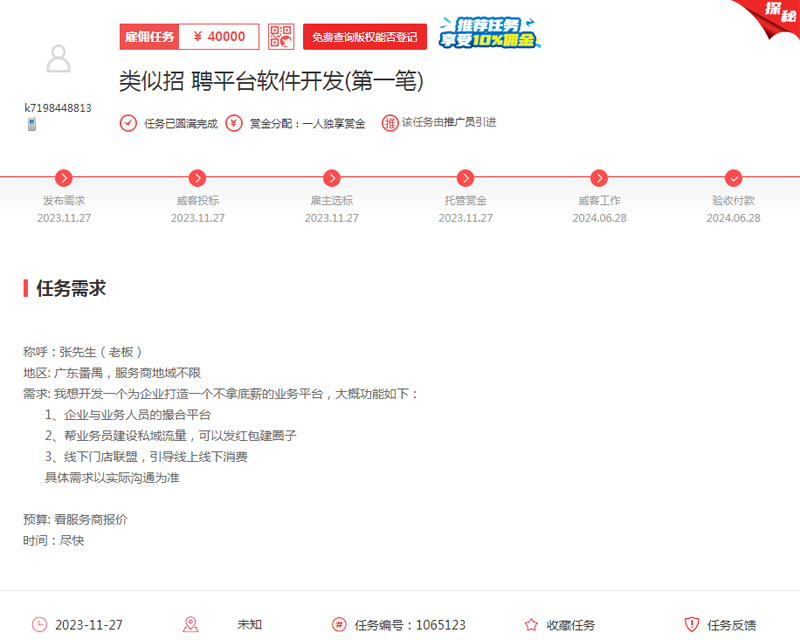Viewport: 800px width, 640px height.
Task: Click the ¥ icon beside 赏金分配
Action: click(x=231, y=124)
